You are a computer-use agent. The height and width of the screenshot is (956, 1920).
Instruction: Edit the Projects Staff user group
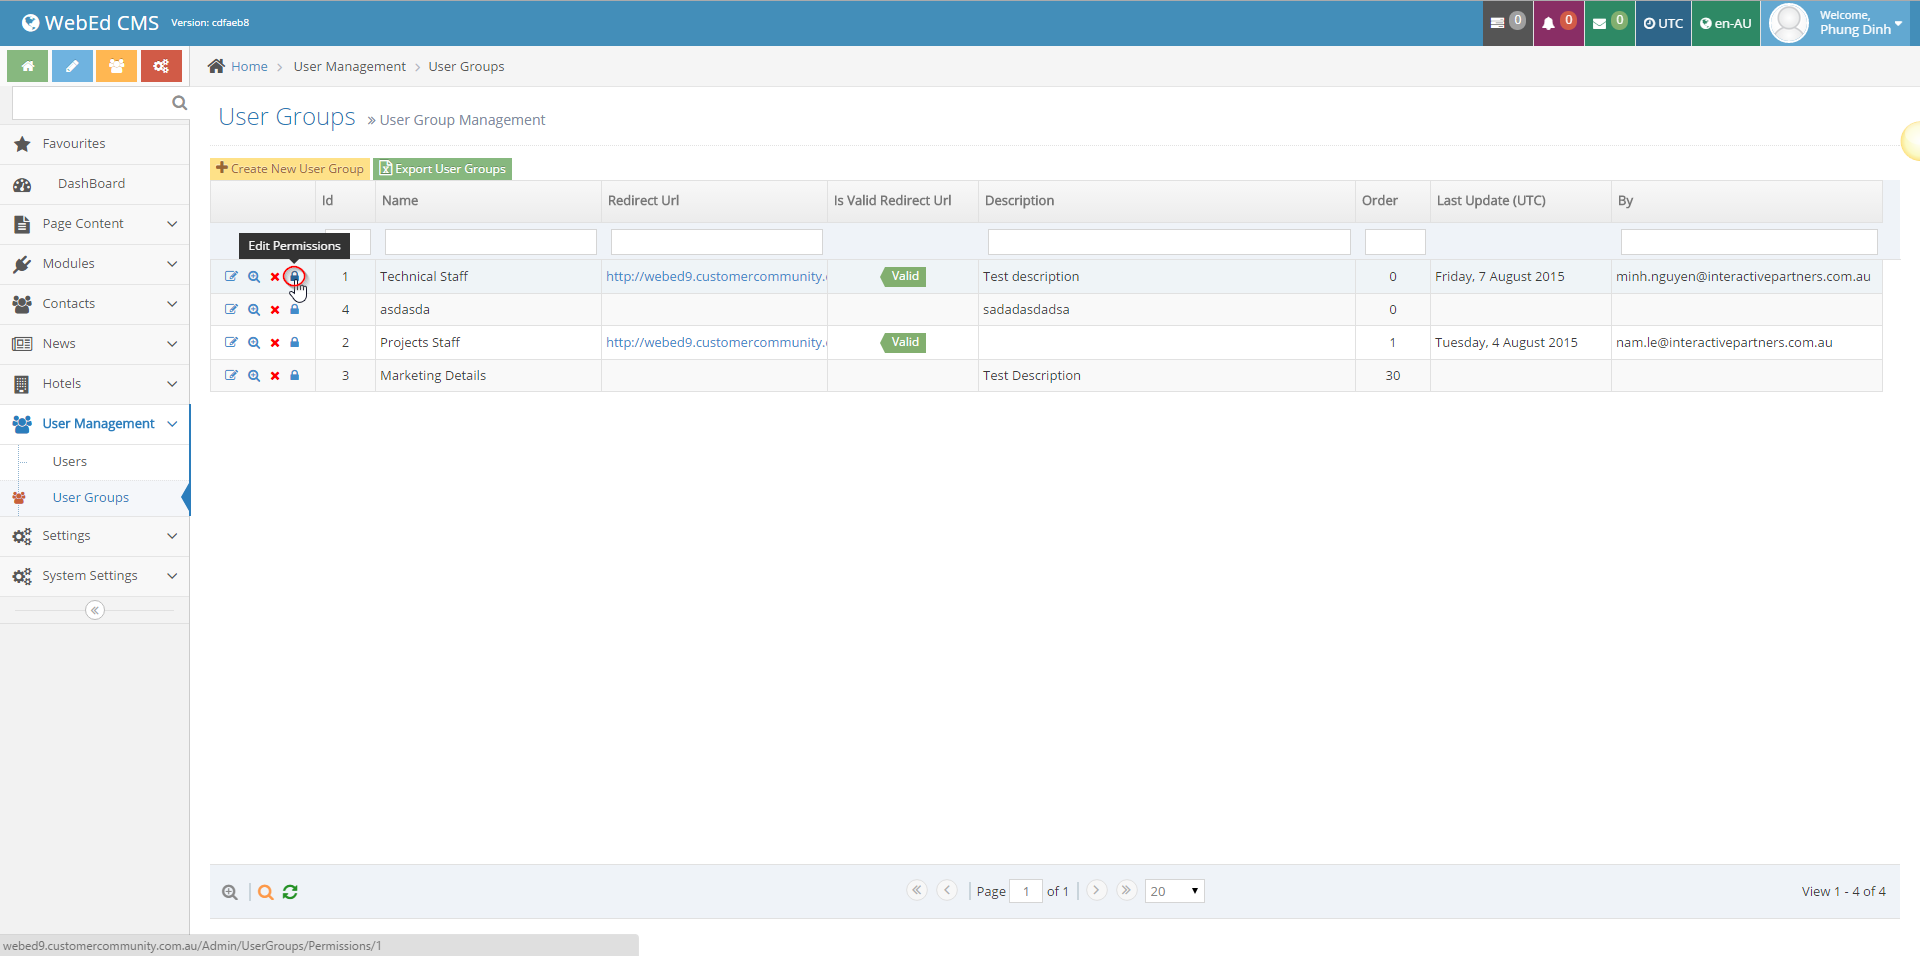(231, 342)
